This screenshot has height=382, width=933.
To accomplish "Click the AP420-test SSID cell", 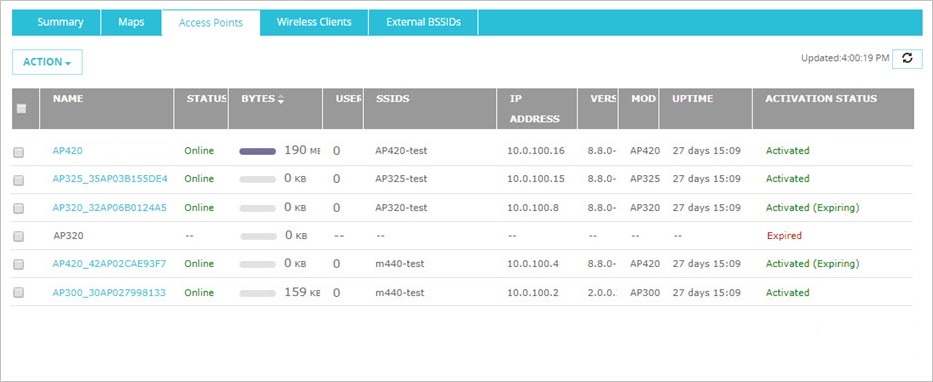I will [x=401, y=151].
